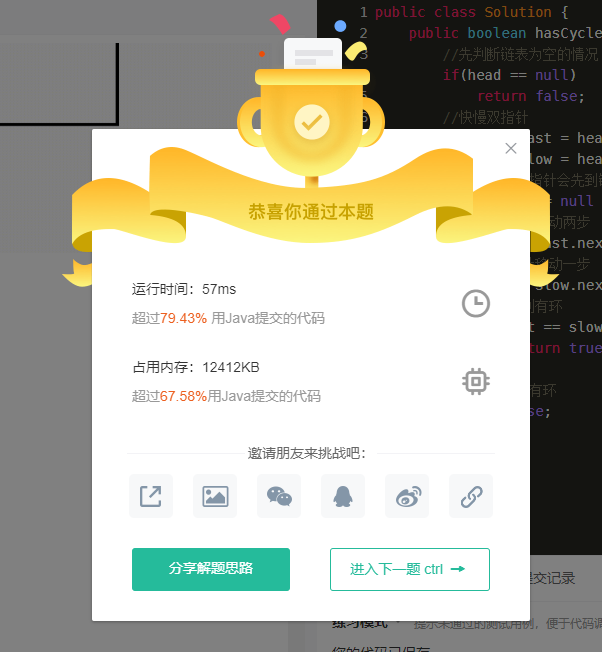602x652 pixels.
Task: Click the hasCycle method line in editor
Action: click(505, 33)
